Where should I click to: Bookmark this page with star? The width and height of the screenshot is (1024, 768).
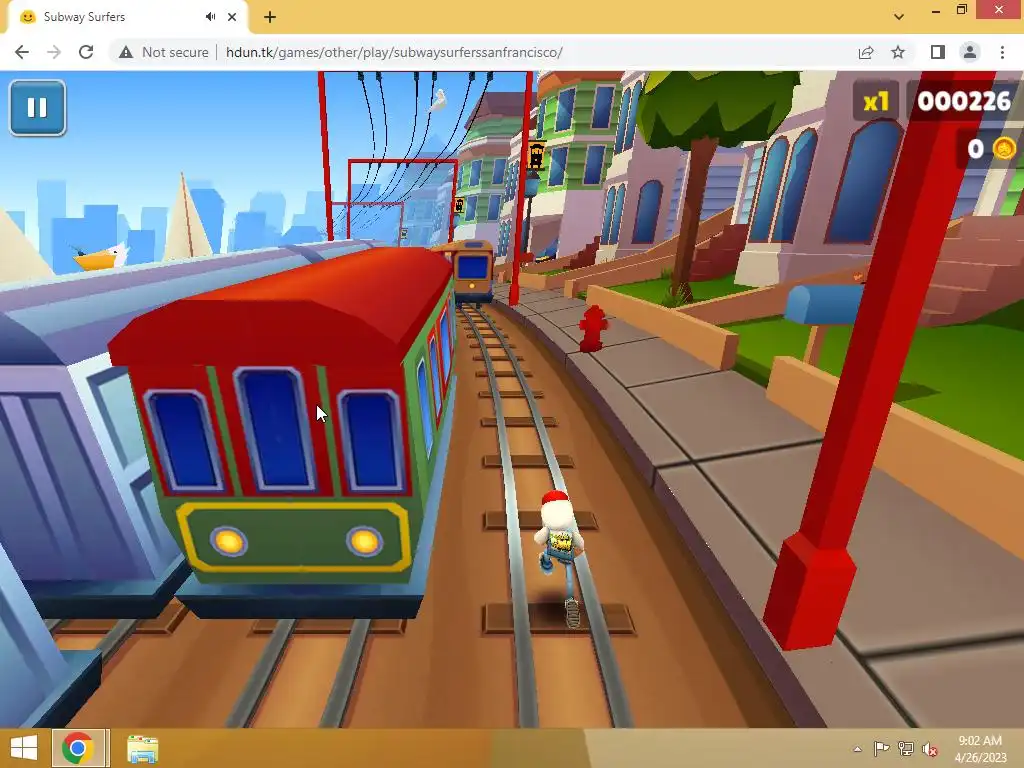(898, 52)
